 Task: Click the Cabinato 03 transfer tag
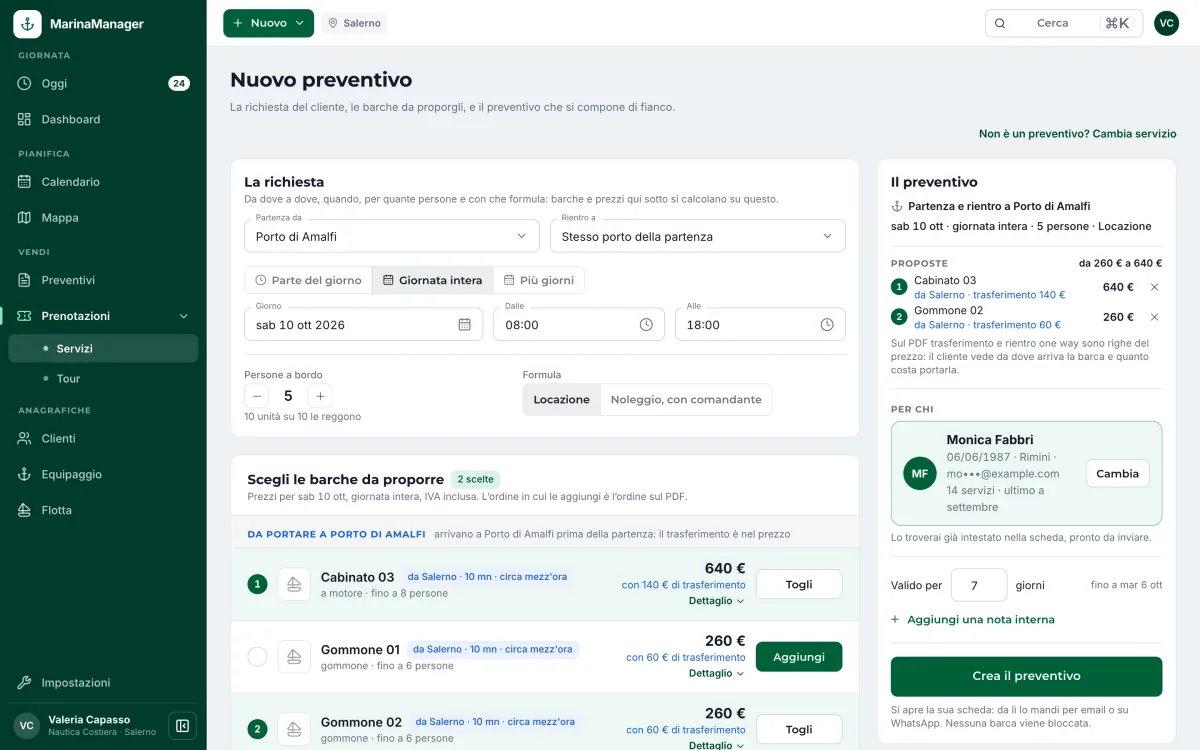pos(488,577)
